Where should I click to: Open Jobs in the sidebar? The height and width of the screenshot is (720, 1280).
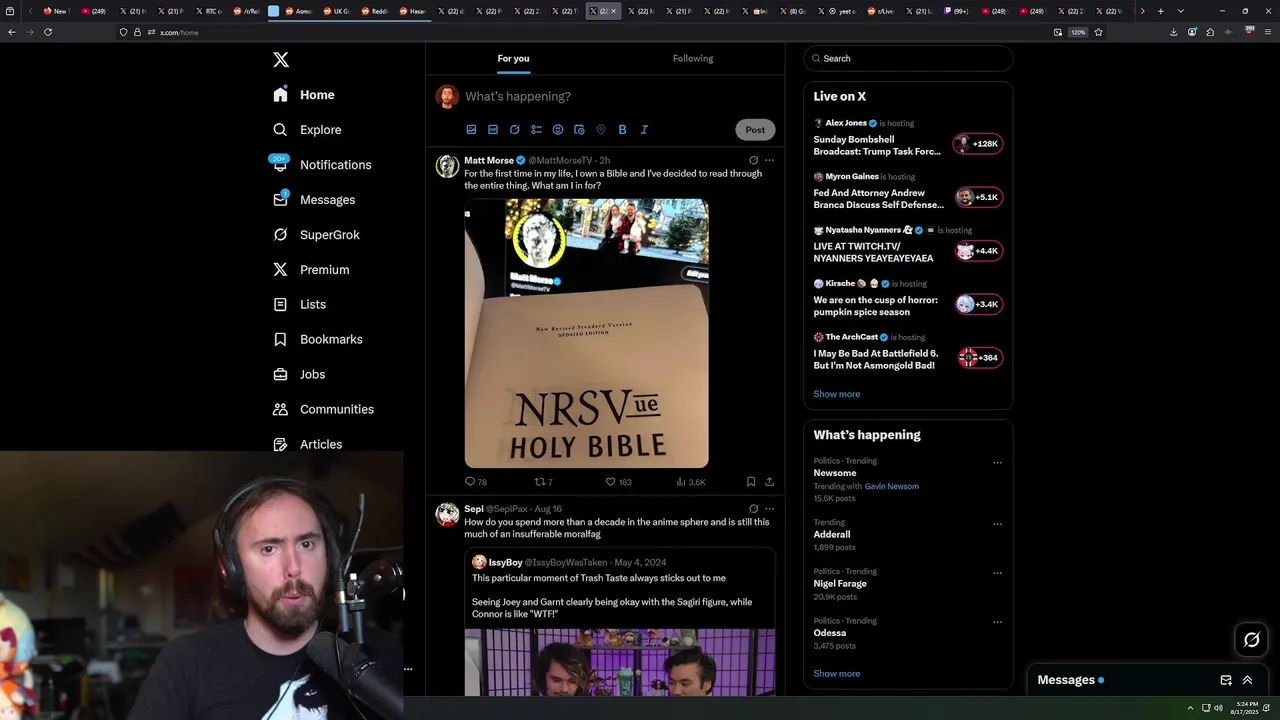pyautogui.click(x=299, y=375)
